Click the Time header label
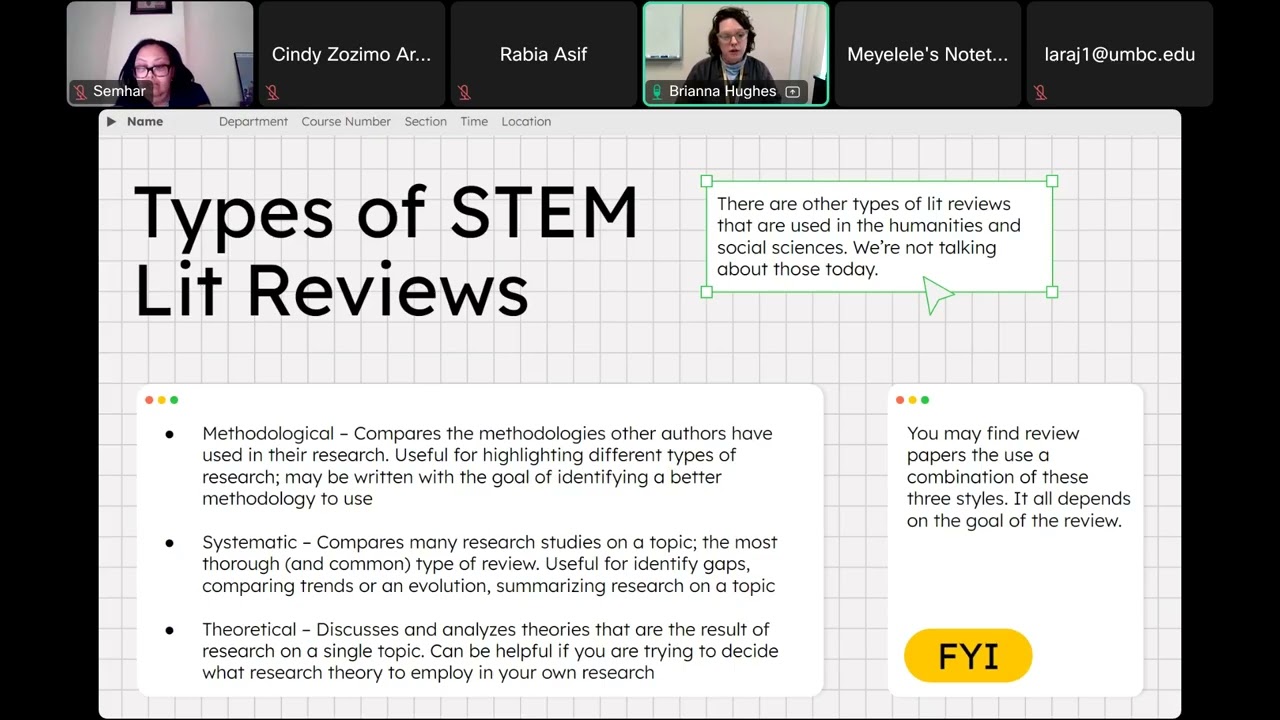The width and height of the screenshot is (1280, 720). (x=474, y=122)
